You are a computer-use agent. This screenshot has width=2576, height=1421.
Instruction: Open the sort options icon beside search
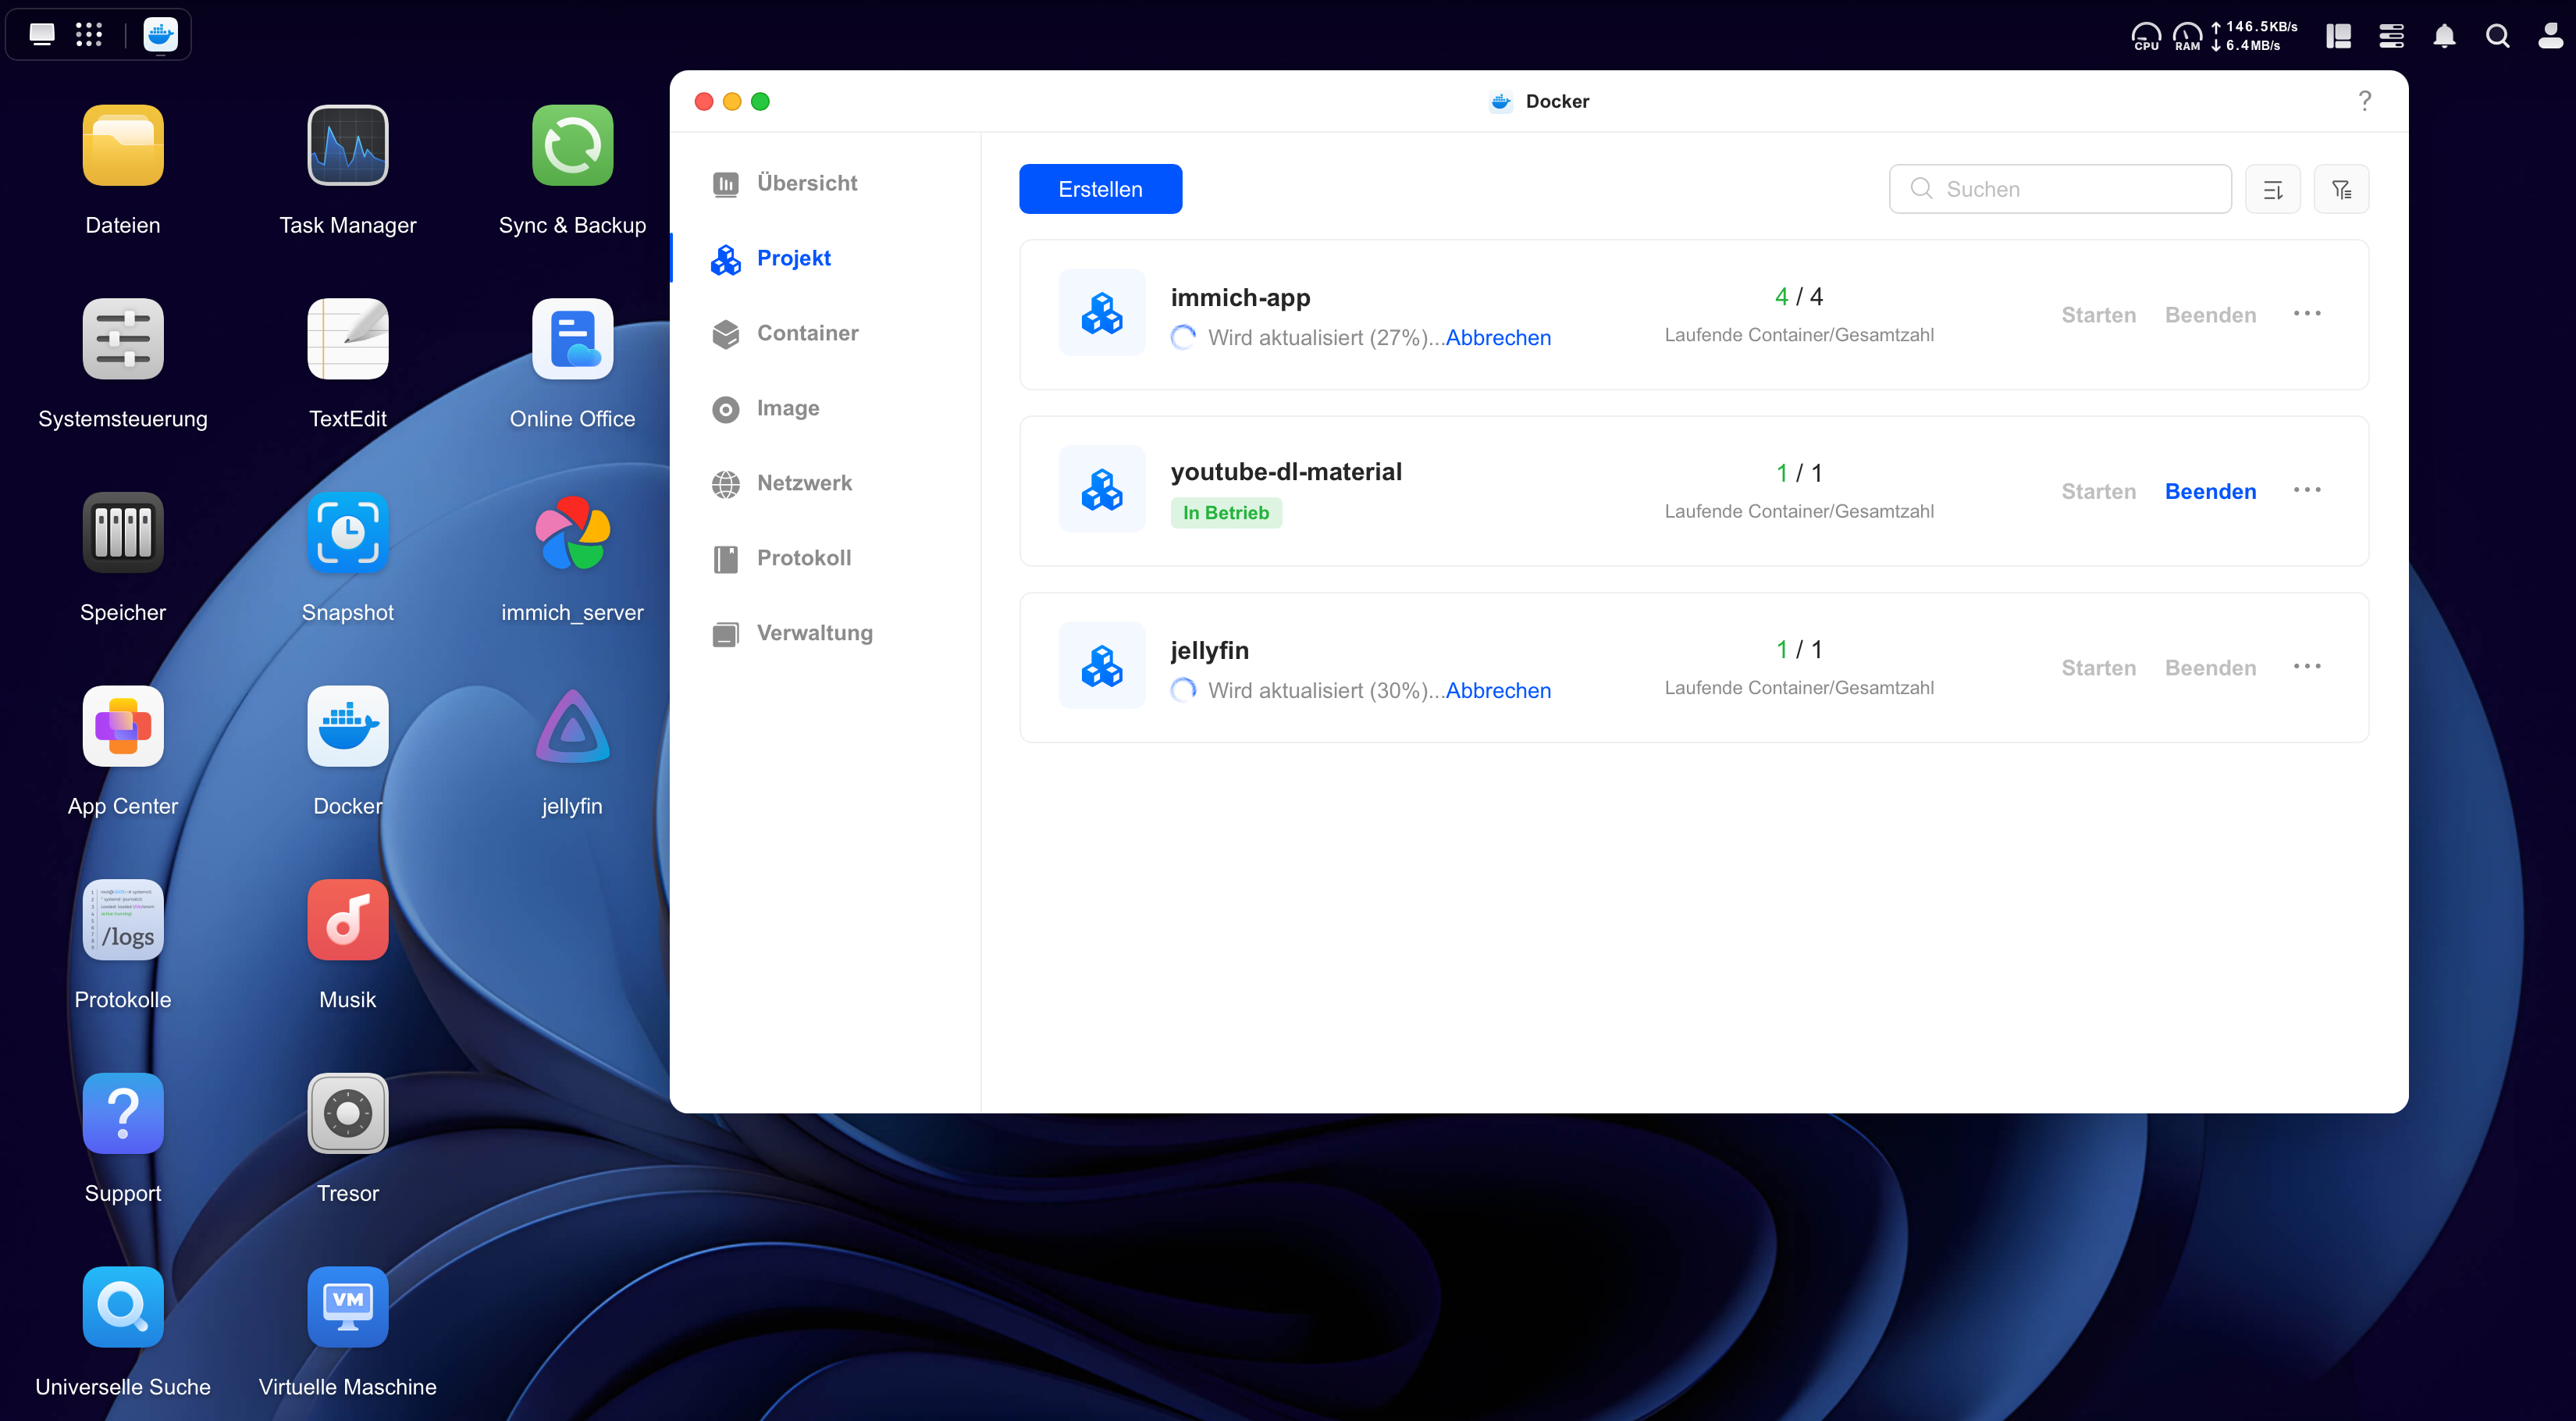click(2272, 189)
